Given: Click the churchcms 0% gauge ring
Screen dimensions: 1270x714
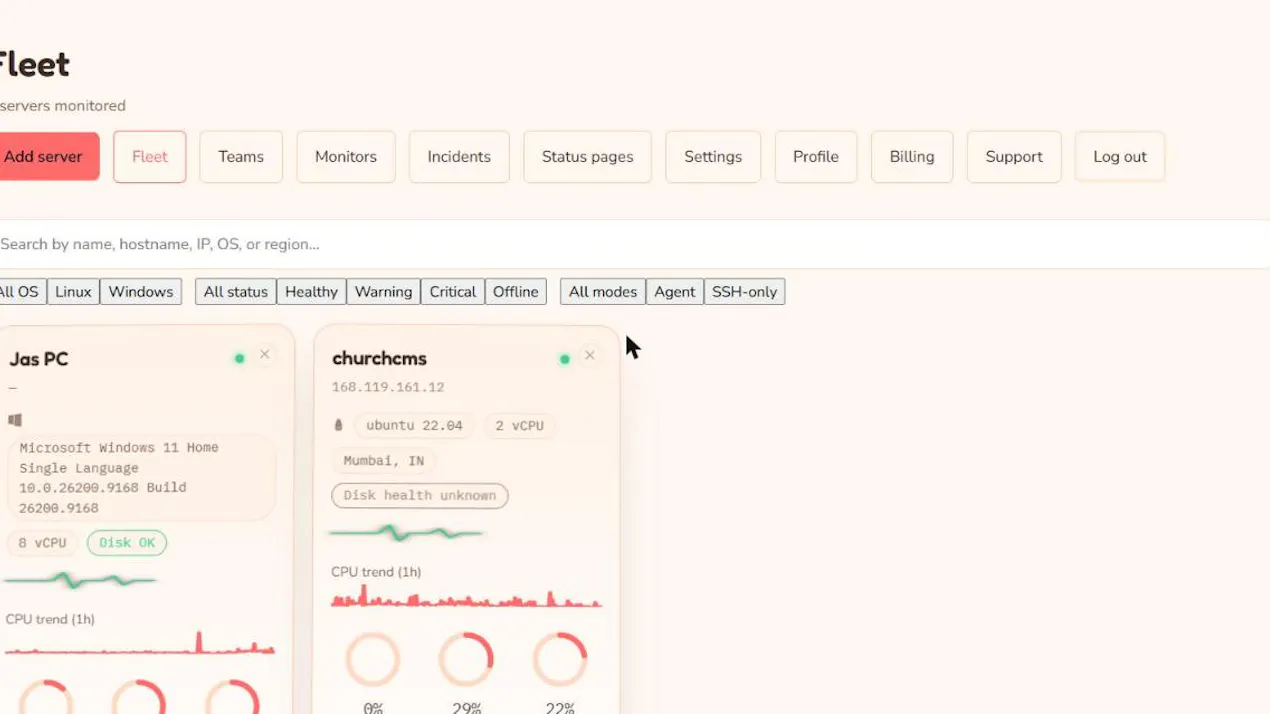Looking at the screenshot, I should tap(373, 659).
